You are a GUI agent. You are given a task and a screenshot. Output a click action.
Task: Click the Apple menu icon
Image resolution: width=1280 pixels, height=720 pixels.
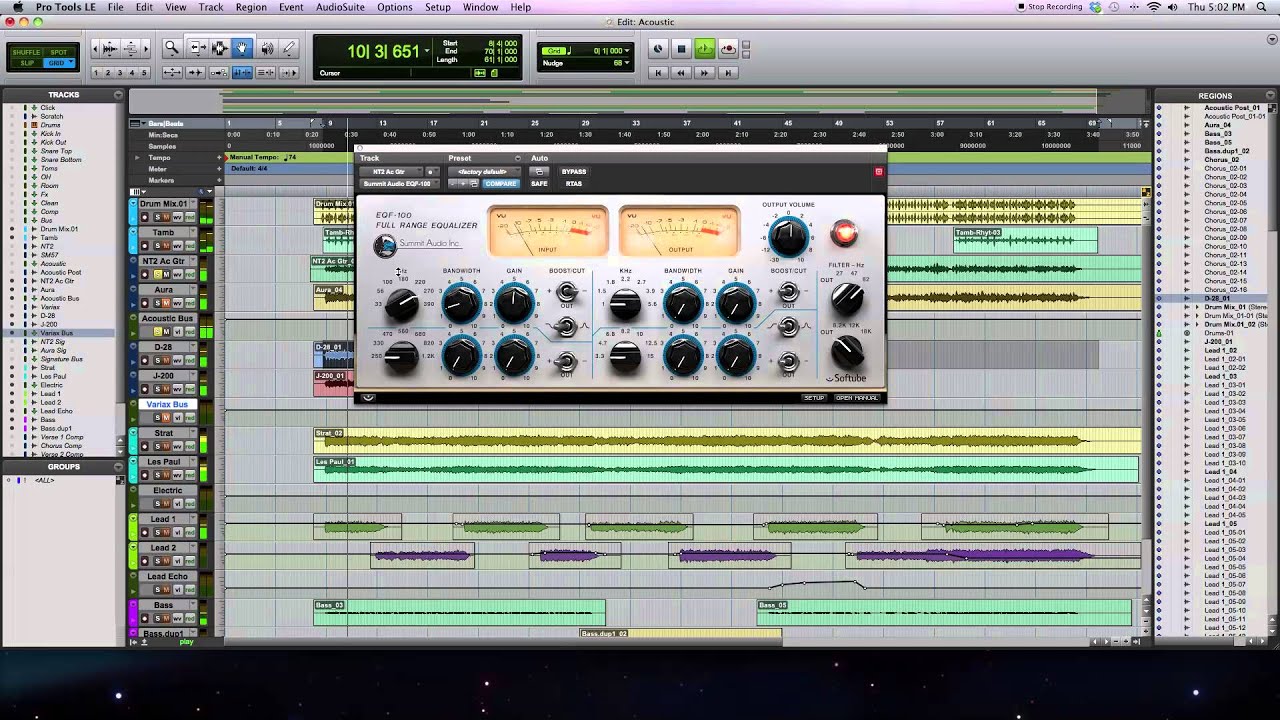tap(17, 7)
